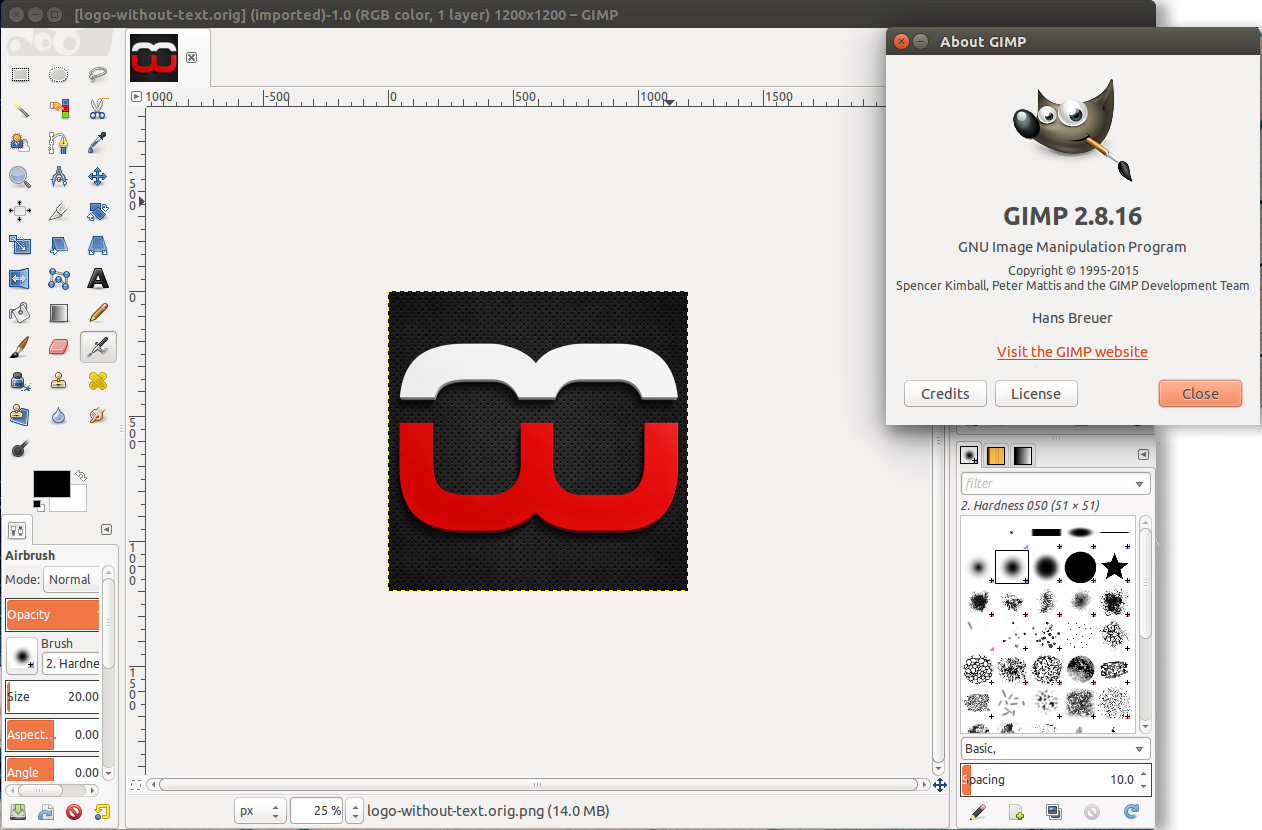Screen dimensions: 1262x830
Task: Select the Tool Options tab
Action: [17, 530]
